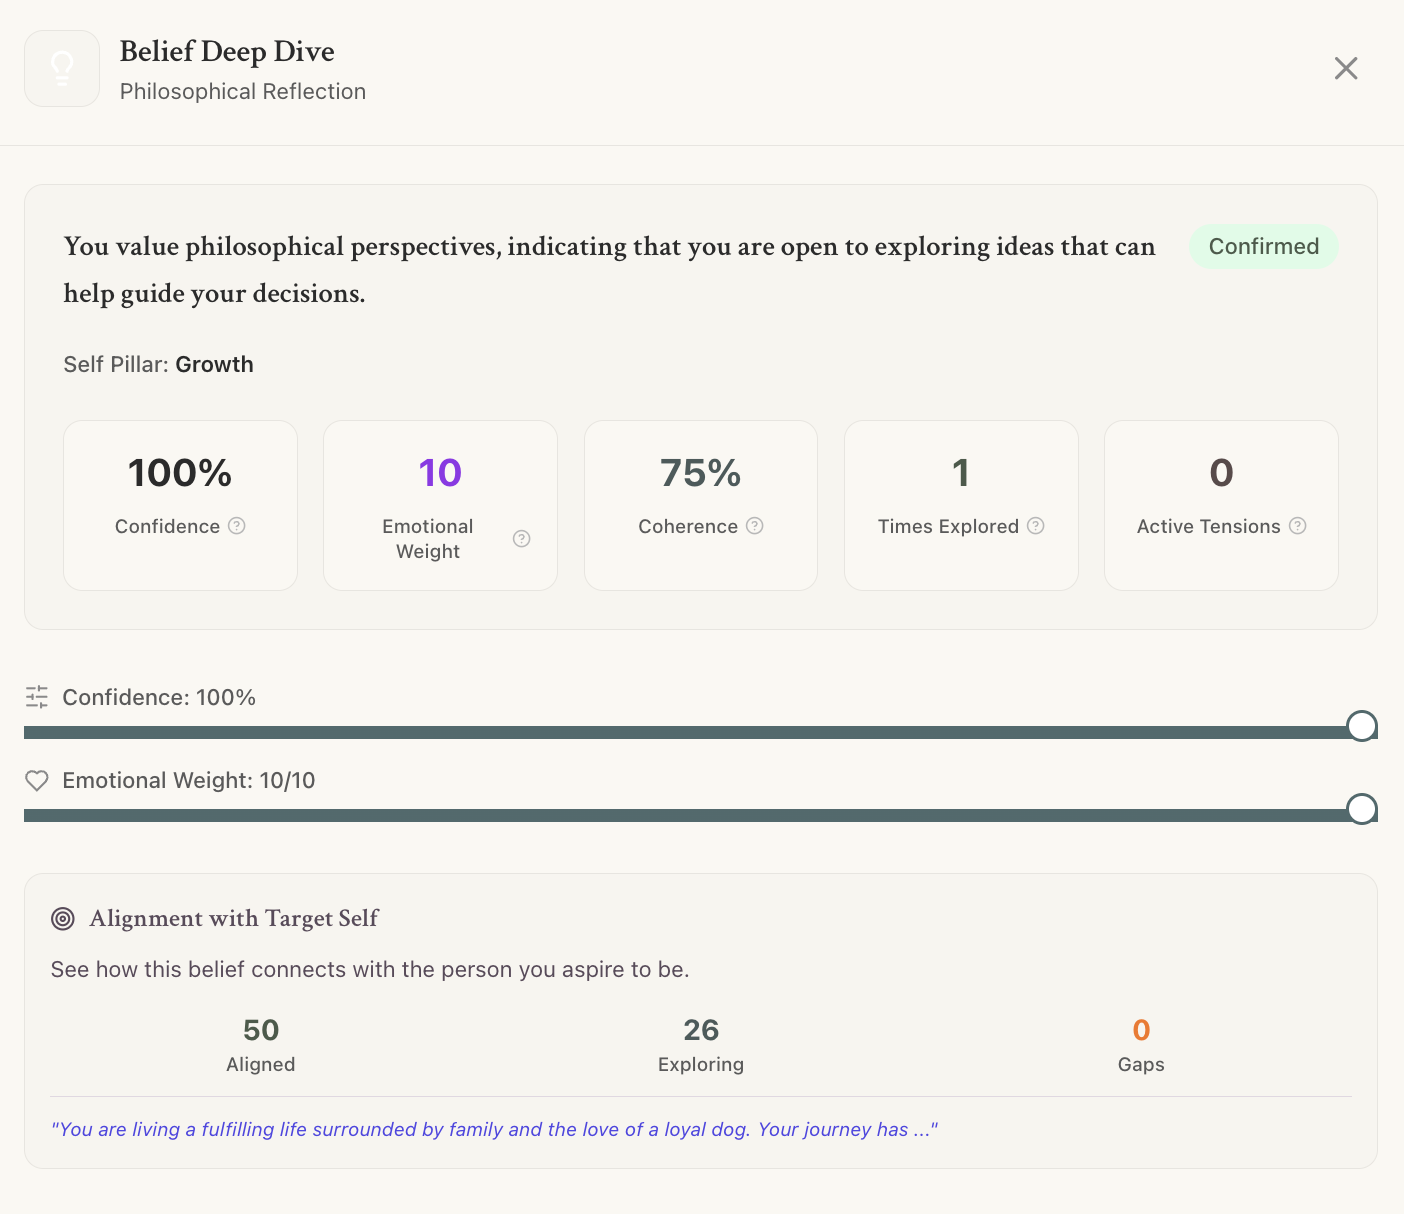The height and width of the screenshot is (1214, 1404).
Task: Click the Confidence slider handle
Action: [1361, 726]
